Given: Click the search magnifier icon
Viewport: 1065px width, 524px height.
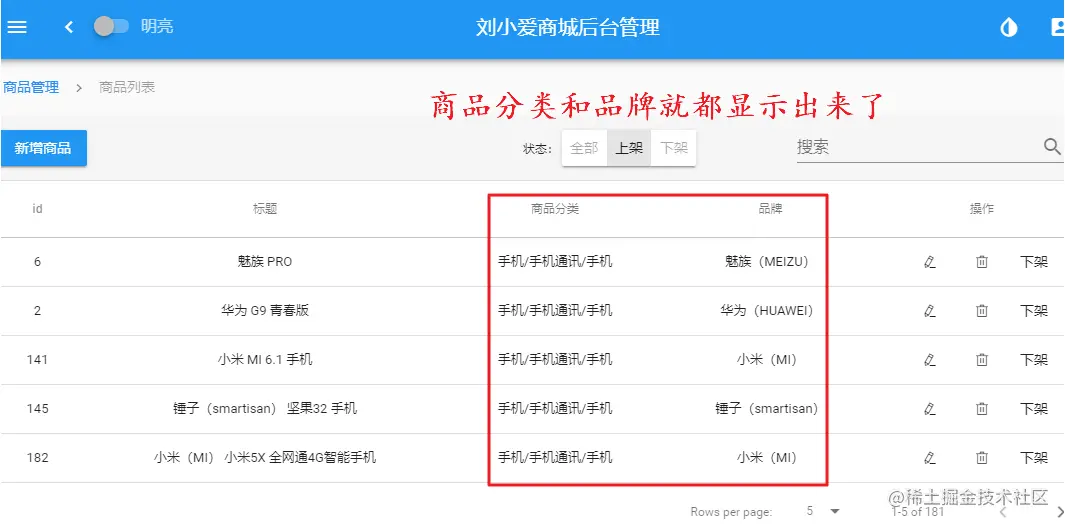Looking at the screenshot, I should 1052,147.
